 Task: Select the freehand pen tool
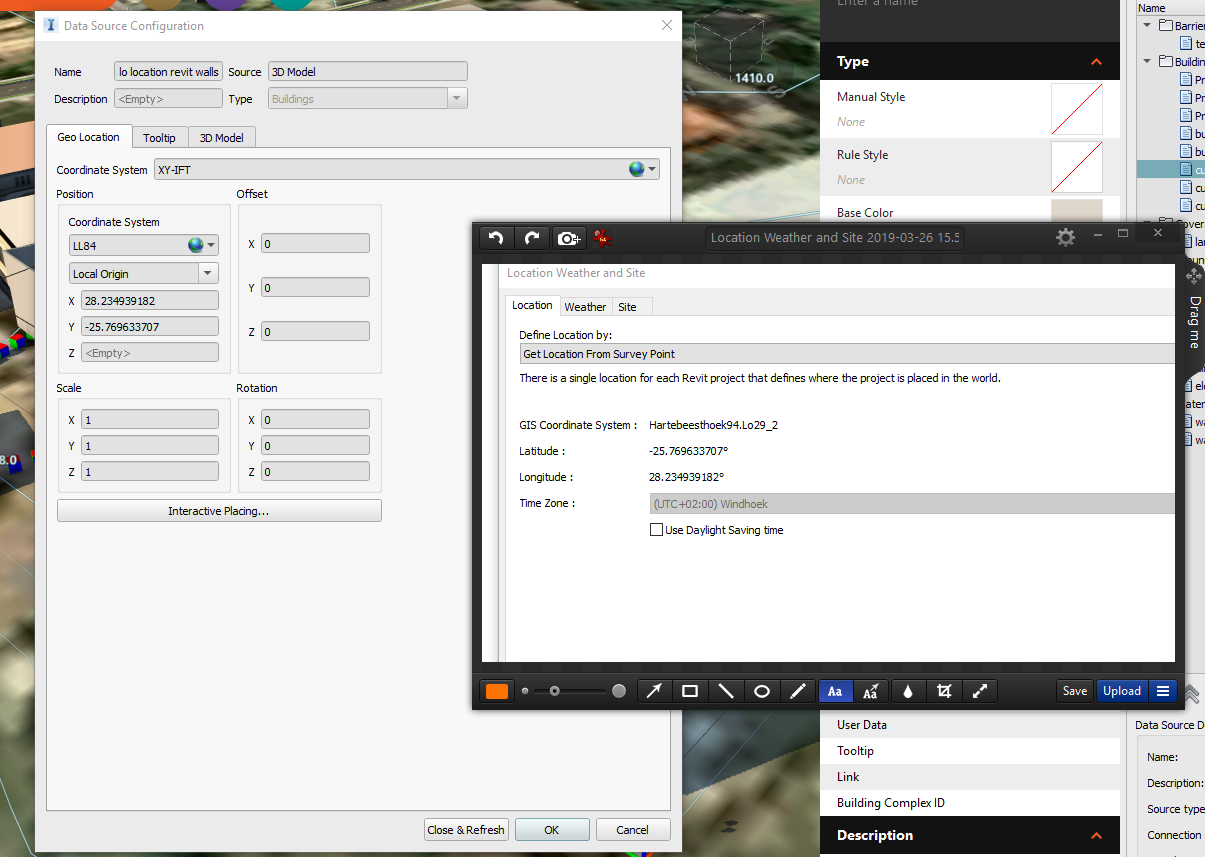click(797, 691)
